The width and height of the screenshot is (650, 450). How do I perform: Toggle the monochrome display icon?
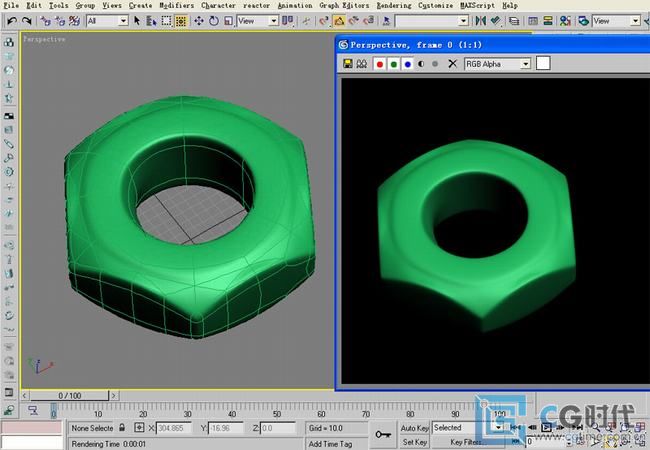(x=435, y=64)
